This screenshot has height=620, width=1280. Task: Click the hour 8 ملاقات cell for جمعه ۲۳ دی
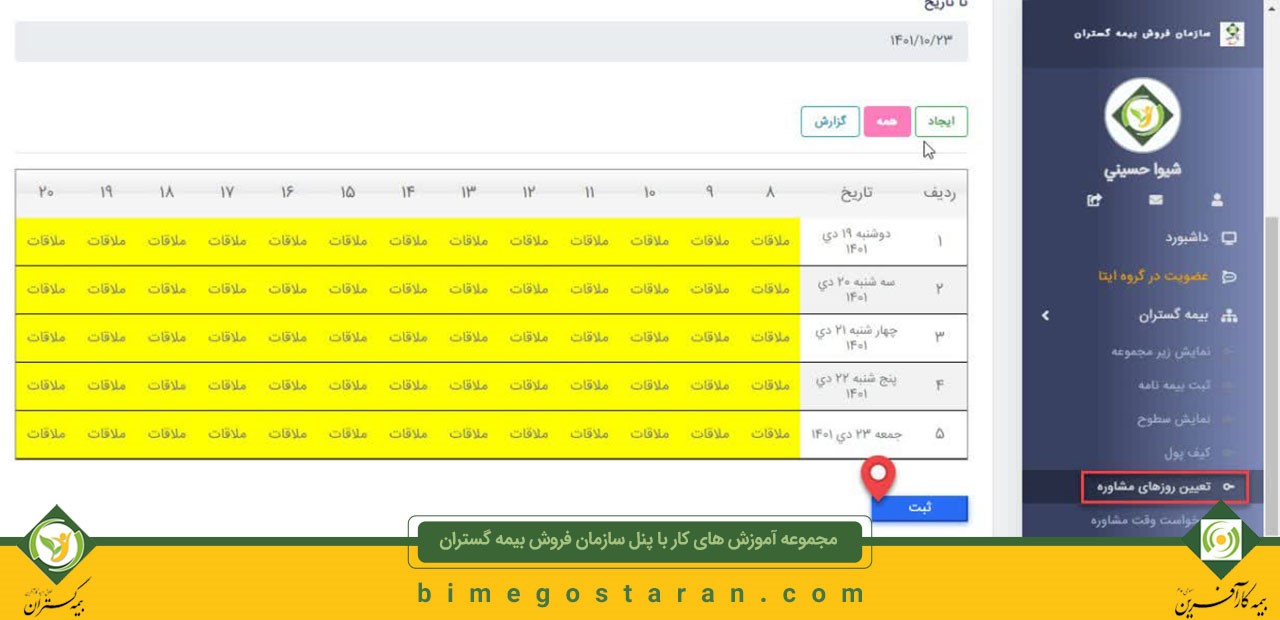(x=769, y=434)
